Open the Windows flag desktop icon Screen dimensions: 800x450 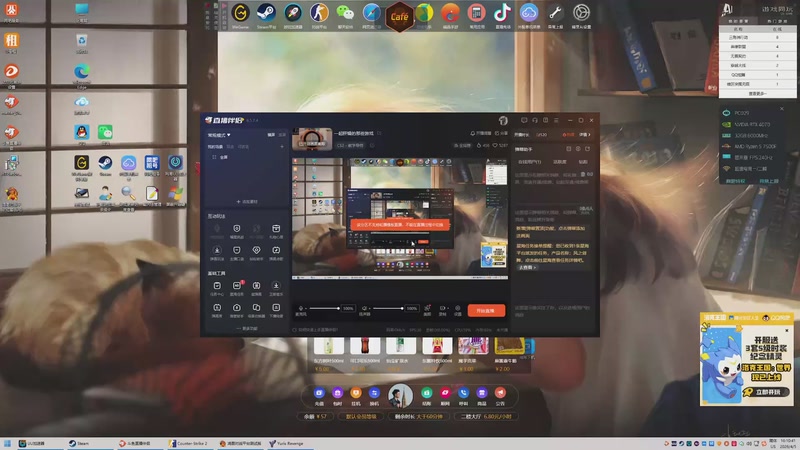pos(176,193)
